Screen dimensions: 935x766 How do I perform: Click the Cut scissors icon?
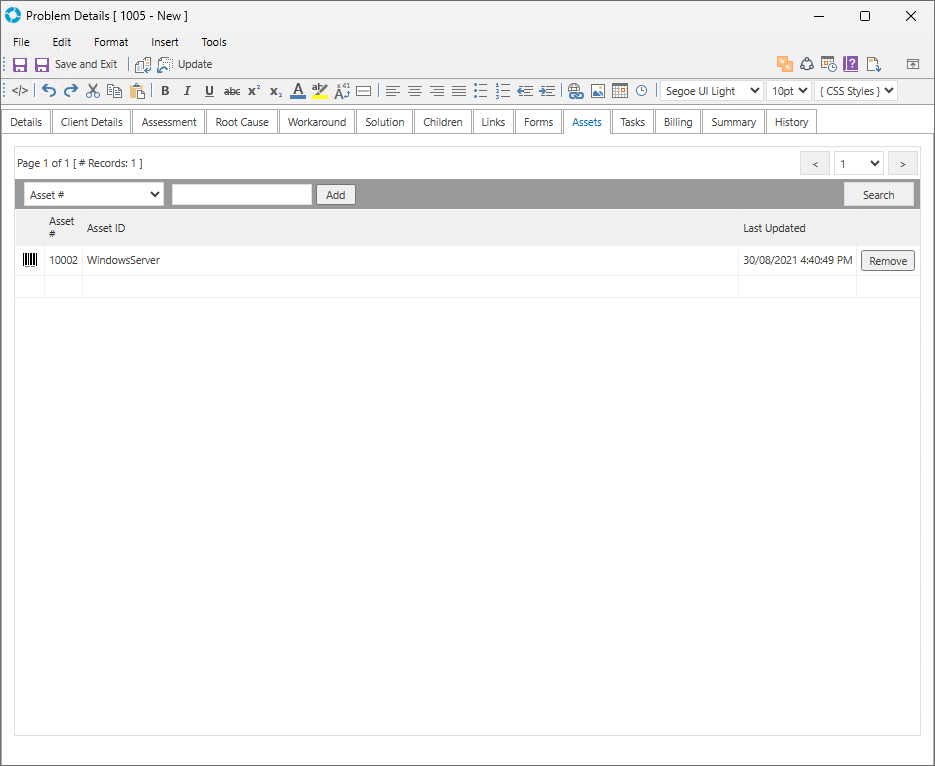[x=93, y=91]
